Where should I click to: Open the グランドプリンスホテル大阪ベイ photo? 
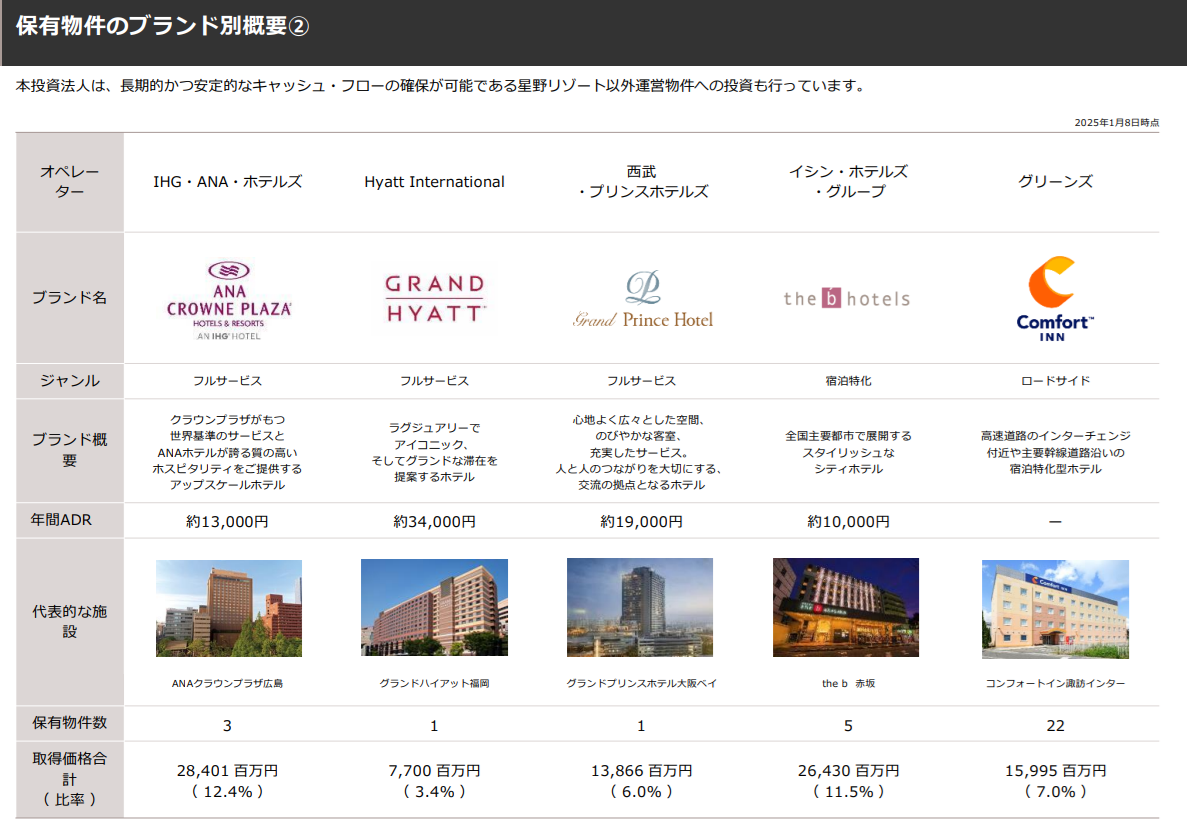(640, 607)
